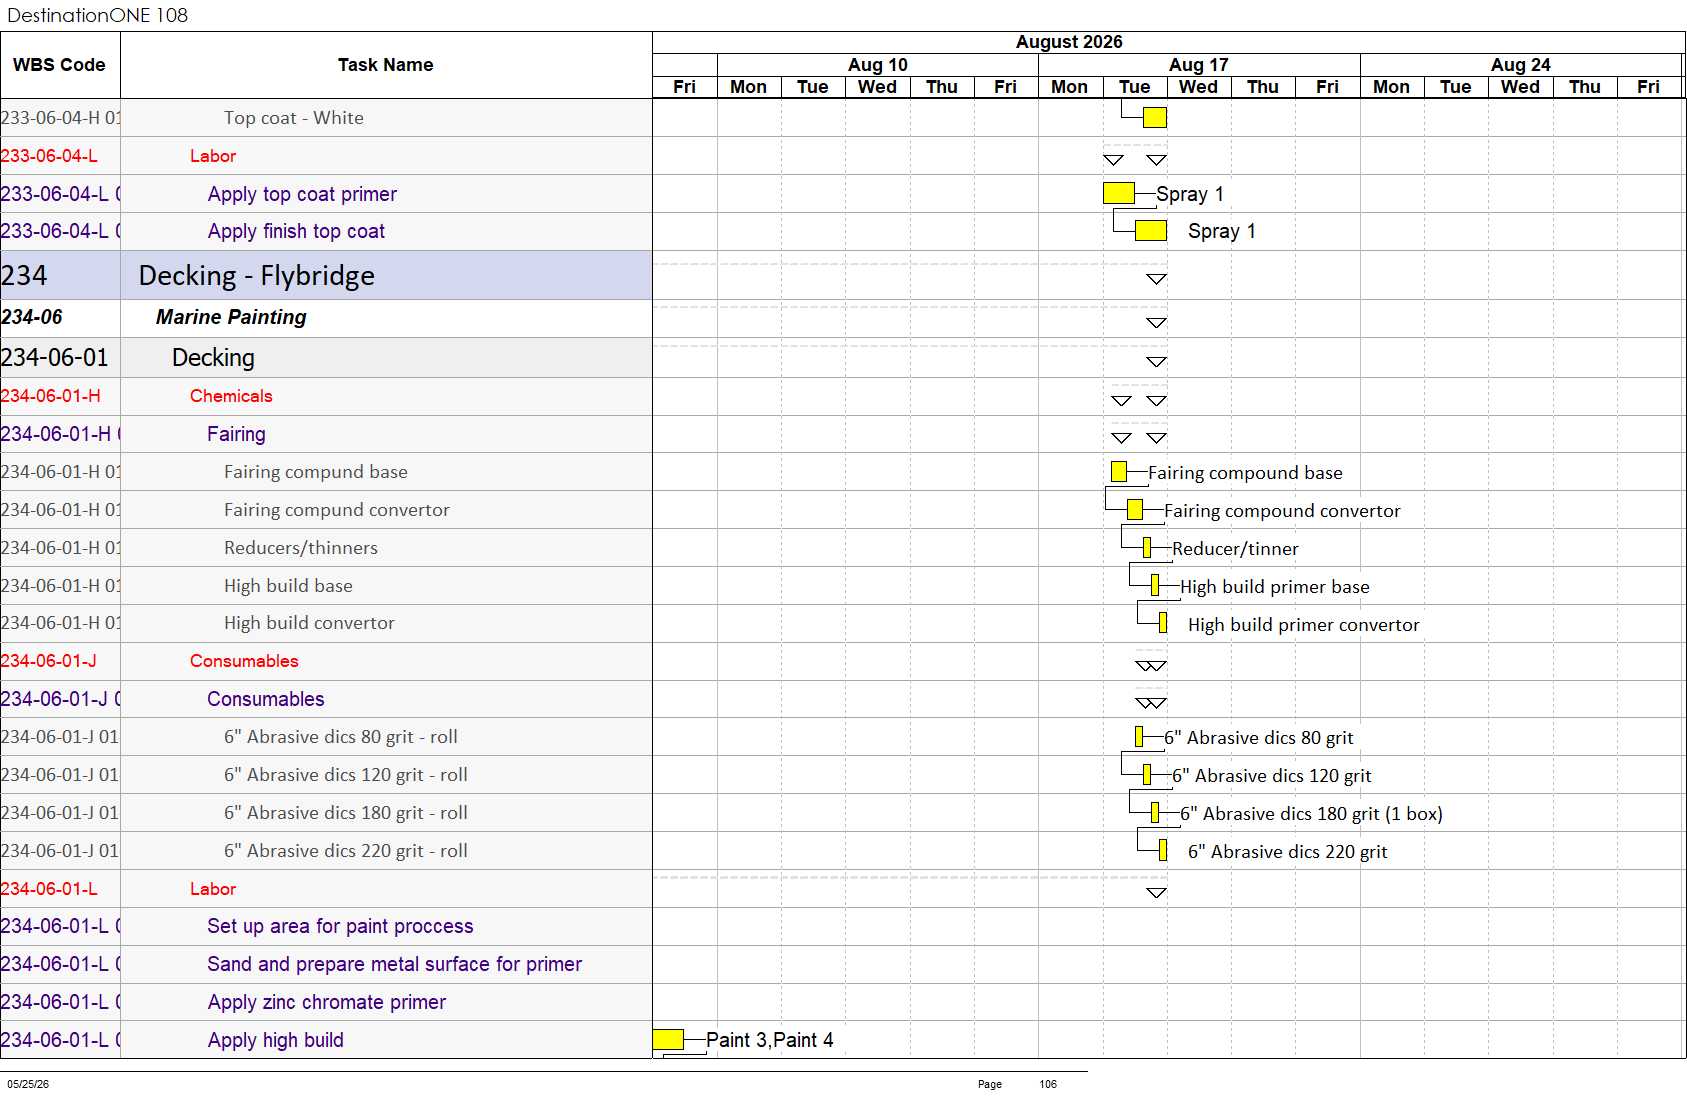Click the 6" Abrasive dics 120 grit bar
Screen dimensions: 1687x1097
(x=1147, y=774)
